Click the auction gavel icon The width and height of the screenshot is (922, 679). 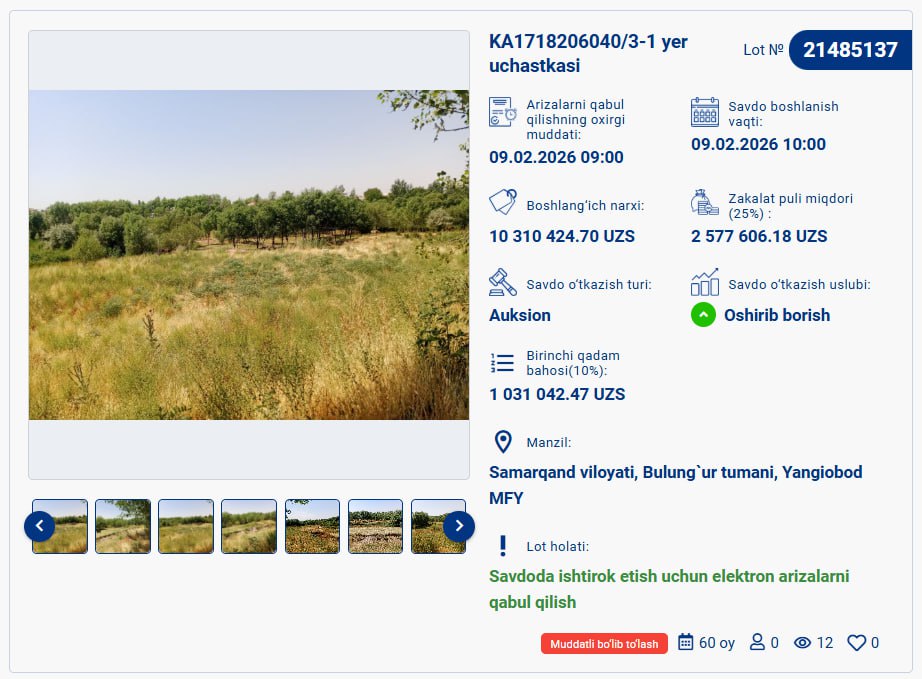[503, 282]
